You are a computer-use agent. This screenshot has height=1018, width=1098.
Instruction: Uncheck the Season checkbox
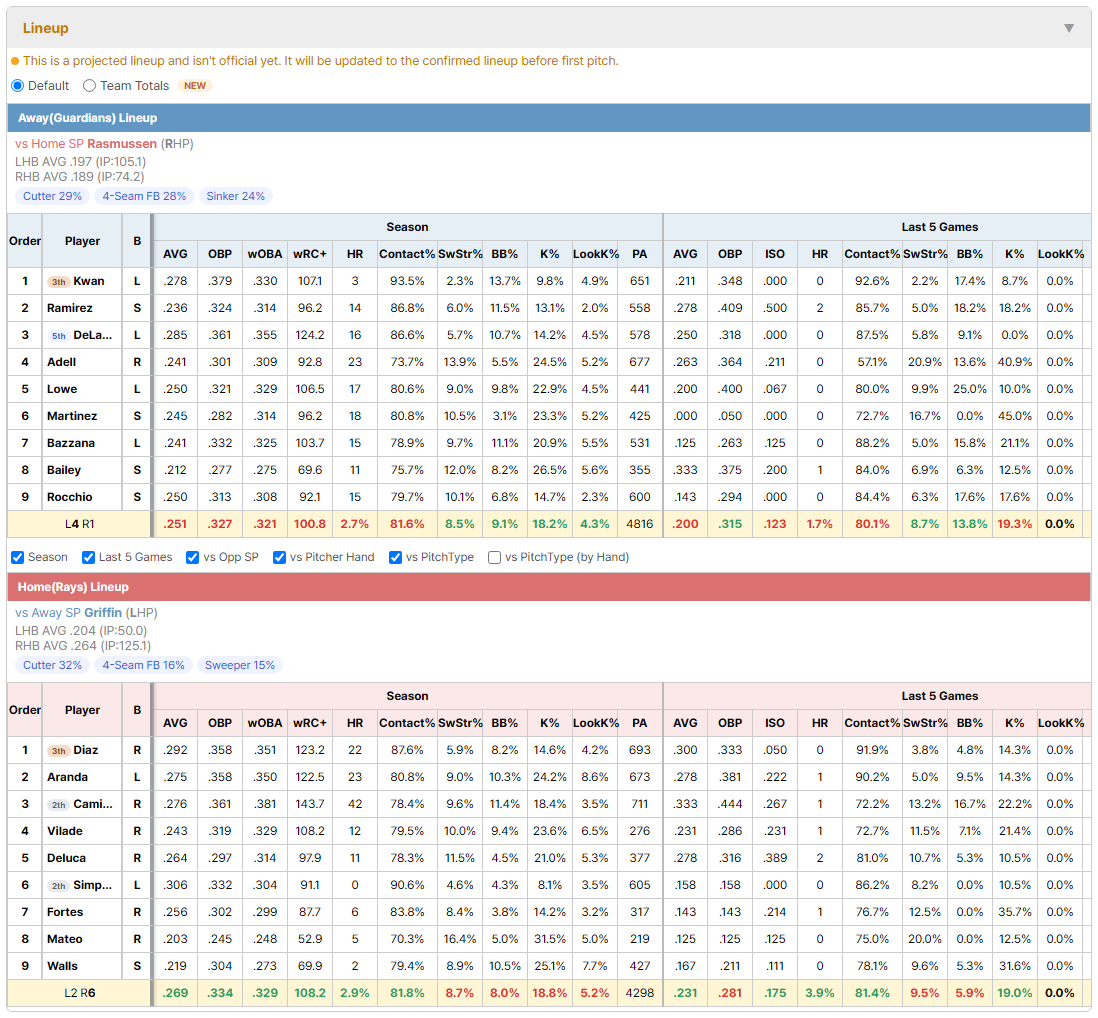coord(18,557)
